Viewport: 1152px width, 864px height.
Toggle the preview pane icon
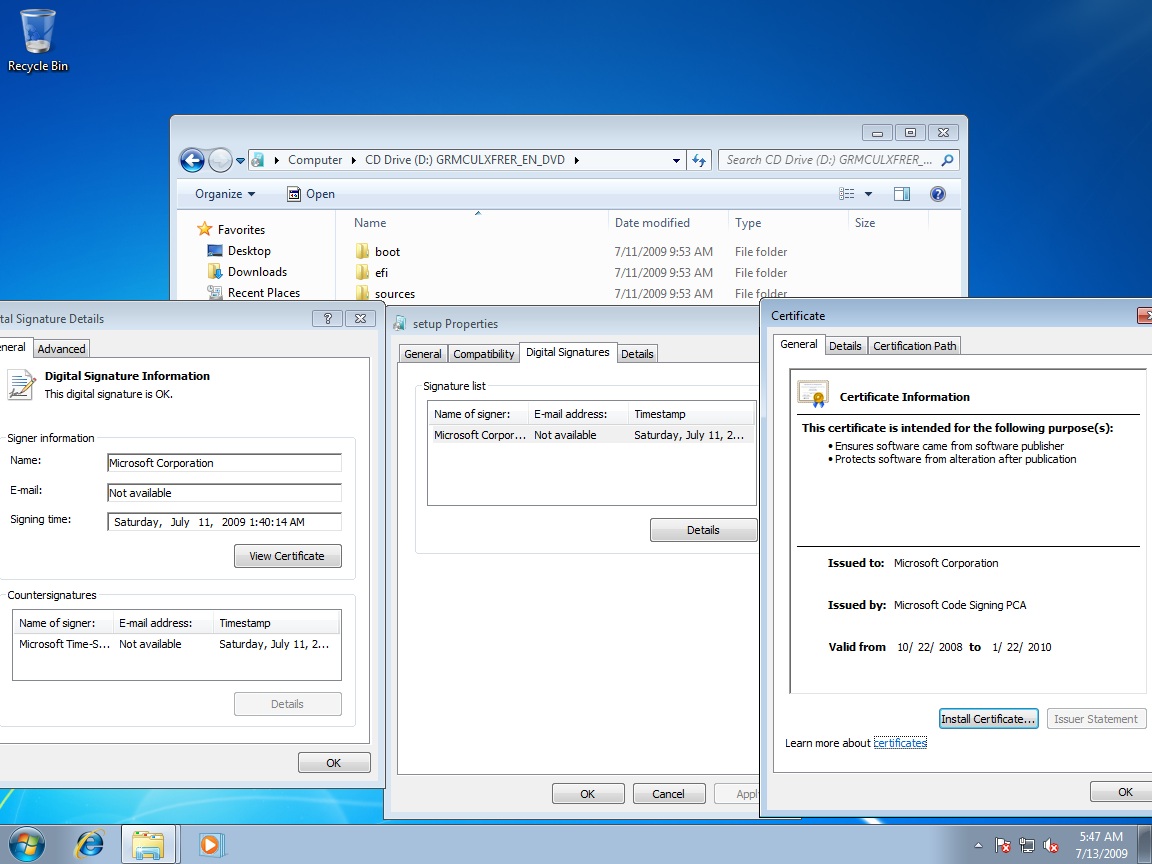click(x=902, y=194)
